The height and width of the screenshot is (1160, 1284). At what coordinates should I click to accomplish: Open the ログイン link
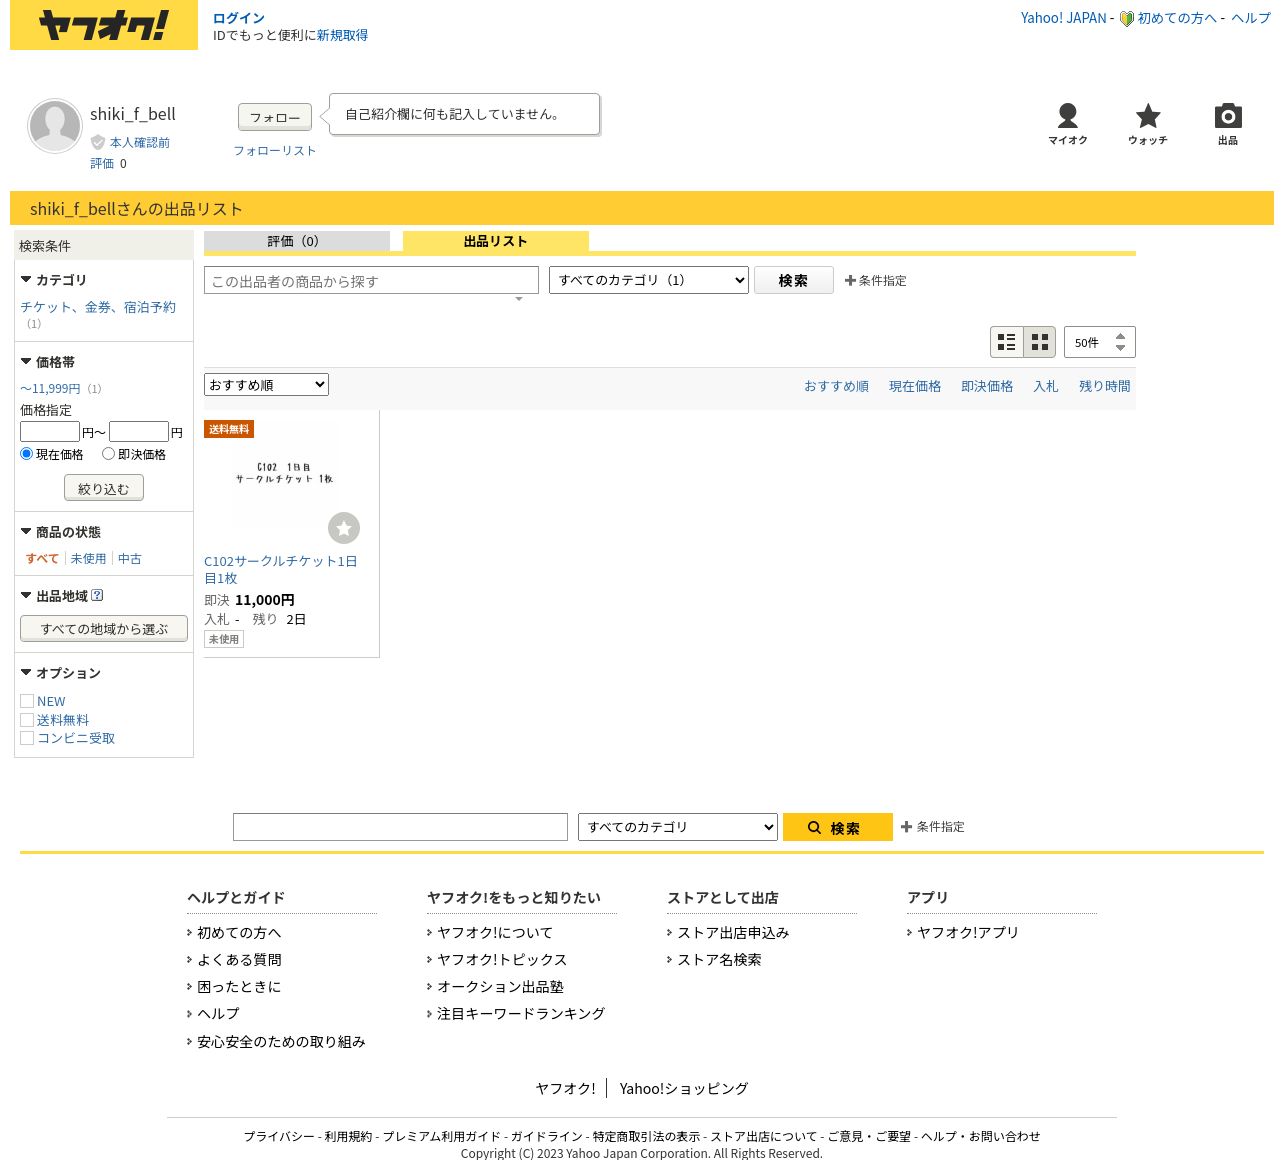click(239, 18)
